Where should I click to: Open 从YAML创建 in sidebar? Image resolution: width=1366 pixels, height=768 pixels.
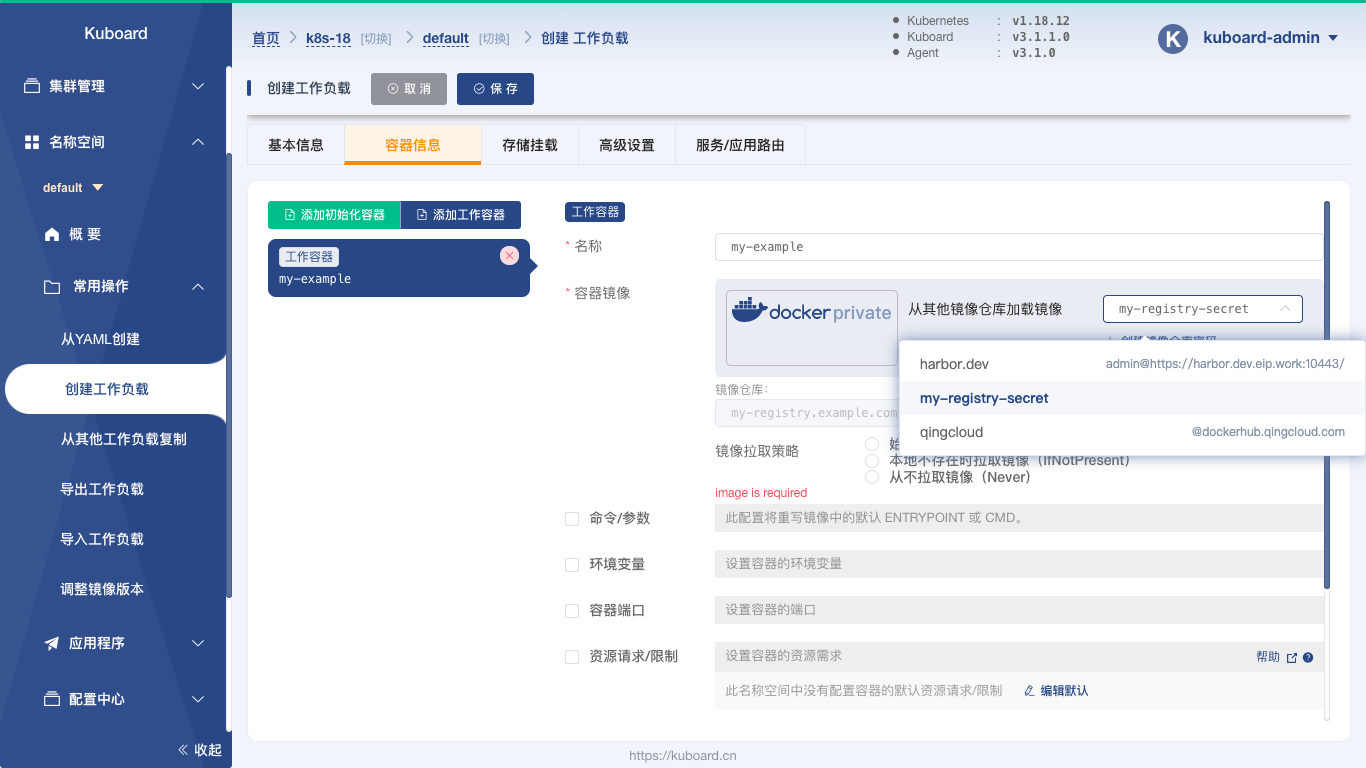[x=100, y=339]
